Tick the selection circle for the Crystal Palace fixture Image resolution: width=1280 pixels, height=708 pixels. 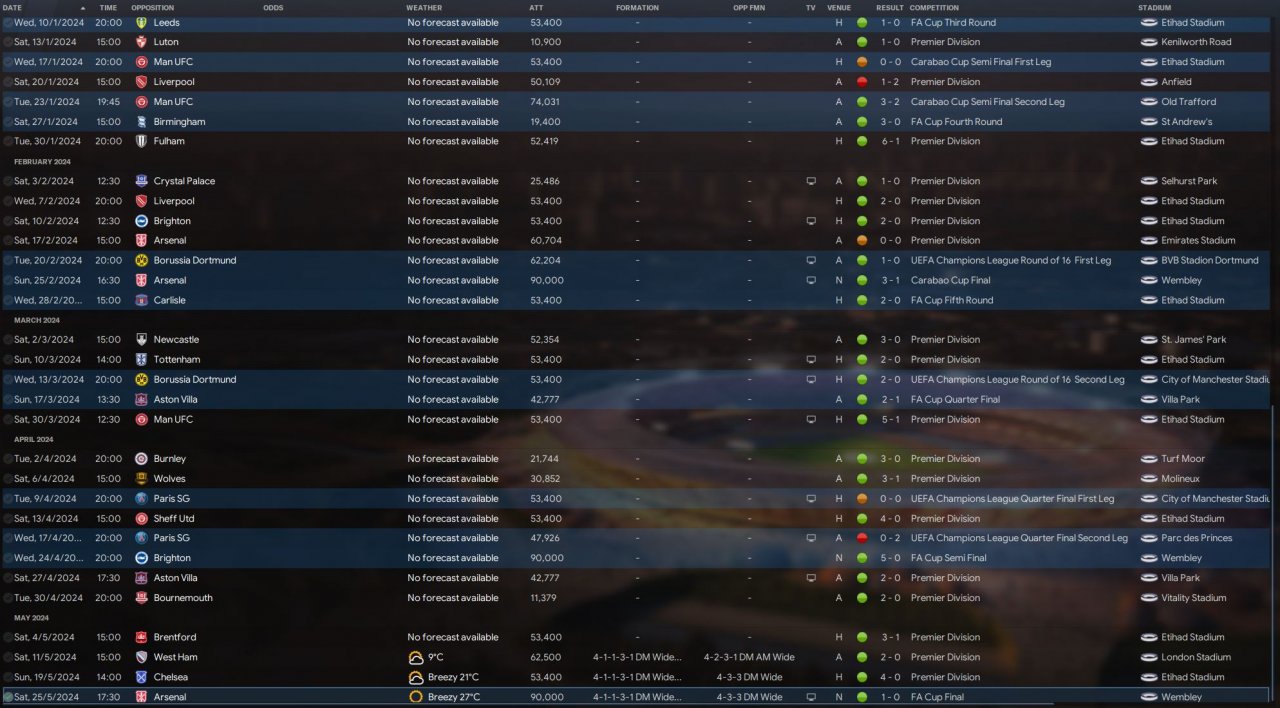pyautogui.click(x=8, y=181)
